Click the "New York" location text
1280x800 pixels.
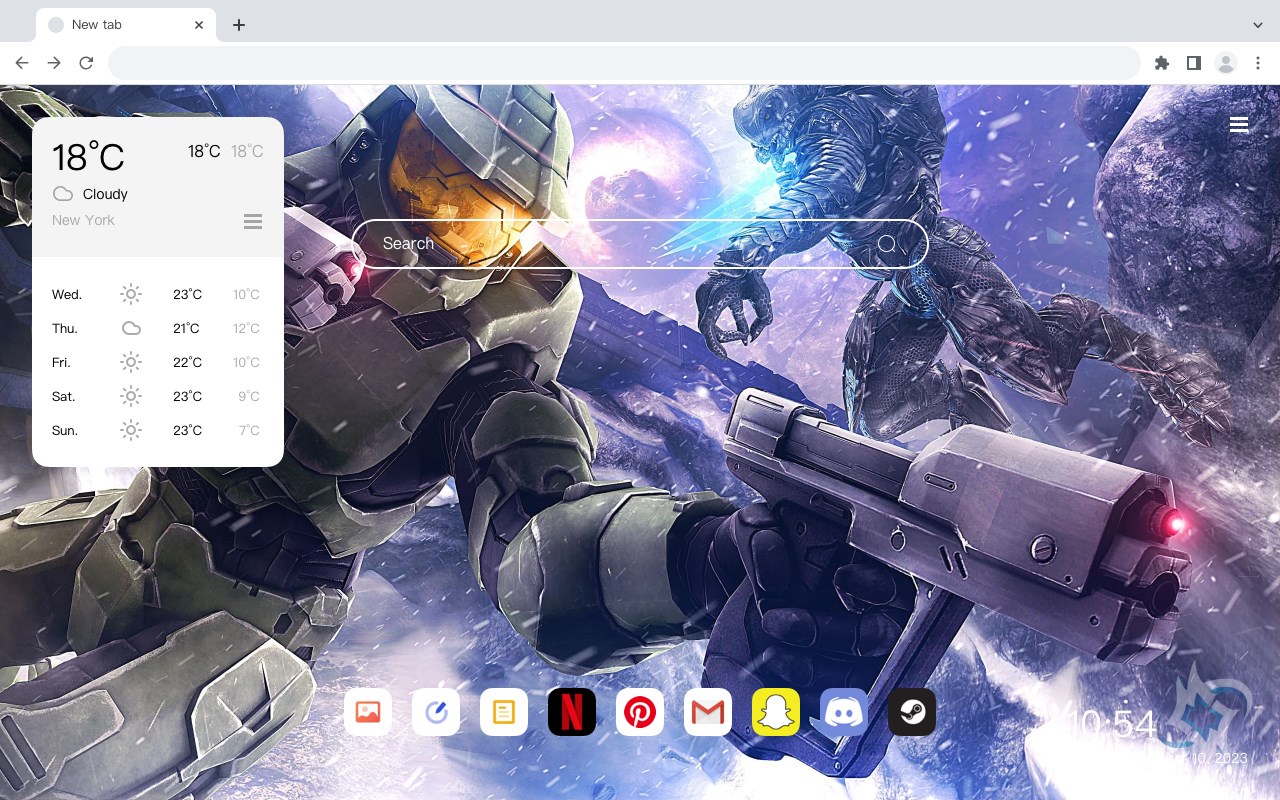pos(83,220)
